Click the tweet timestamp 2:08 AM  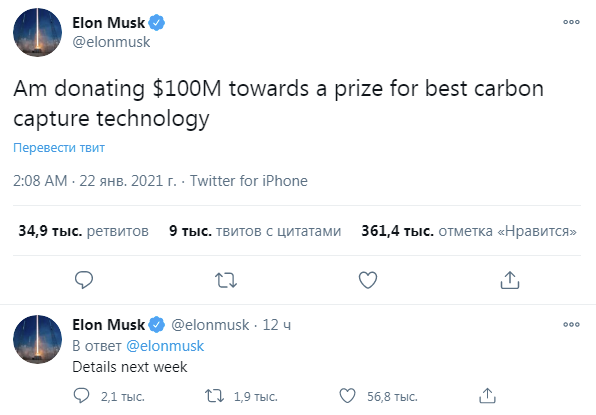pos(40,181)
